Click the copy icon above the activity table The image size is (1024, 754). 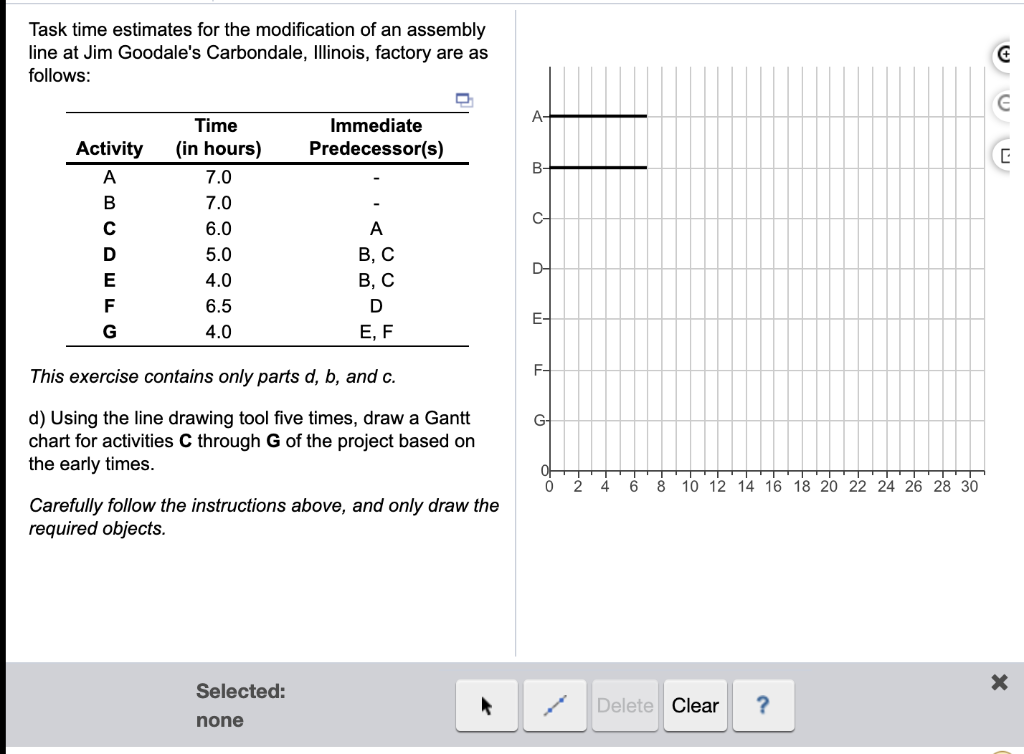click(461, 100)
